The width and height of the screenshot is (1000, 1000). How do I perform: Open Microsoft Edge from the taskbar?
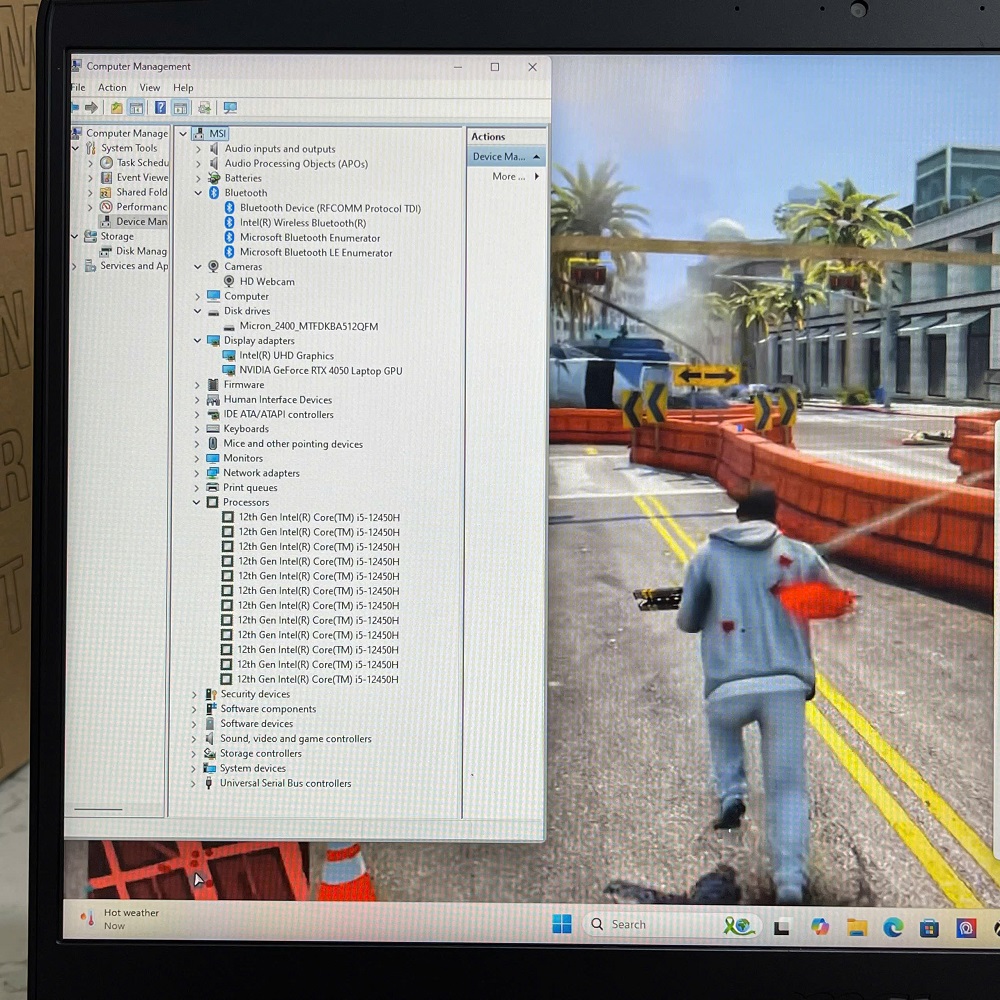[893, 927]
